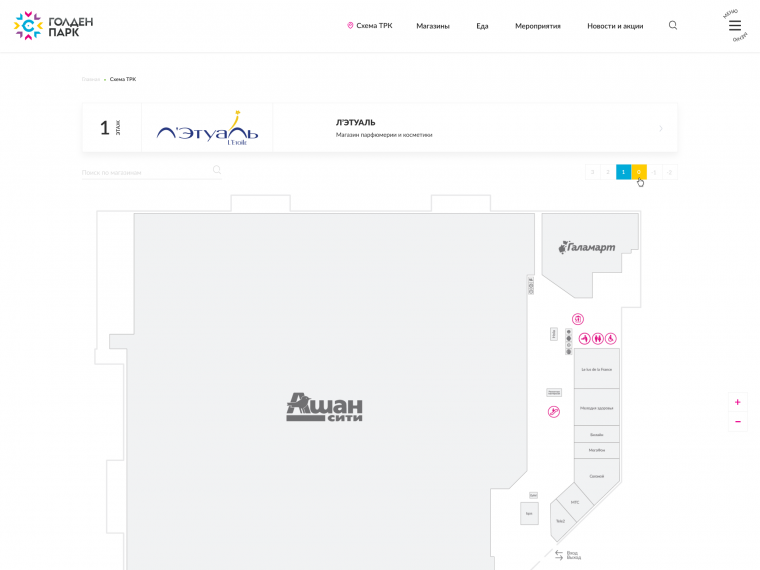
Task: Open the Новости и акции menu item
Action: pos(615,26)
